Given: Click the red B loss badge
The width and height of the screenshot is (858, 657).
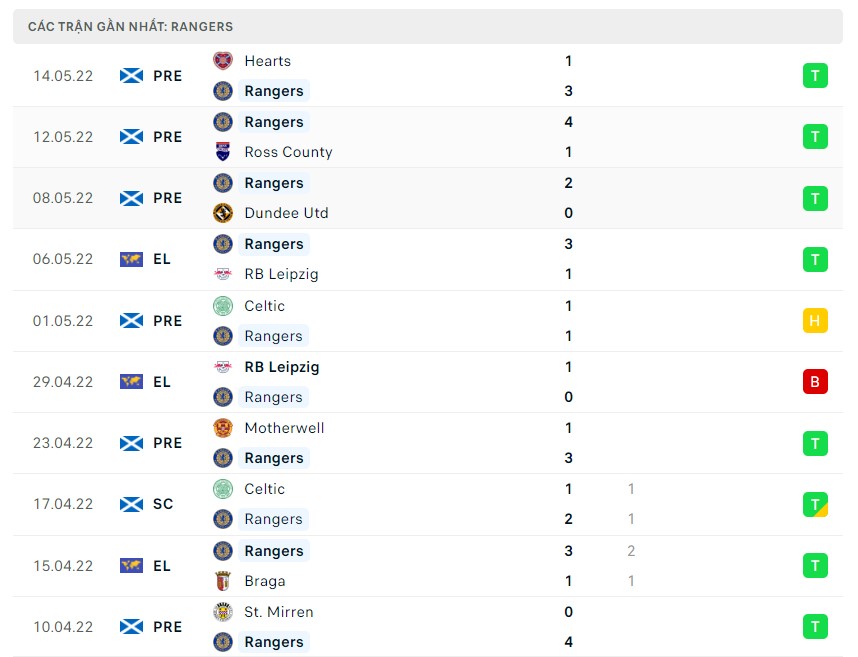Looking at the screenshot, I should 815,382.
